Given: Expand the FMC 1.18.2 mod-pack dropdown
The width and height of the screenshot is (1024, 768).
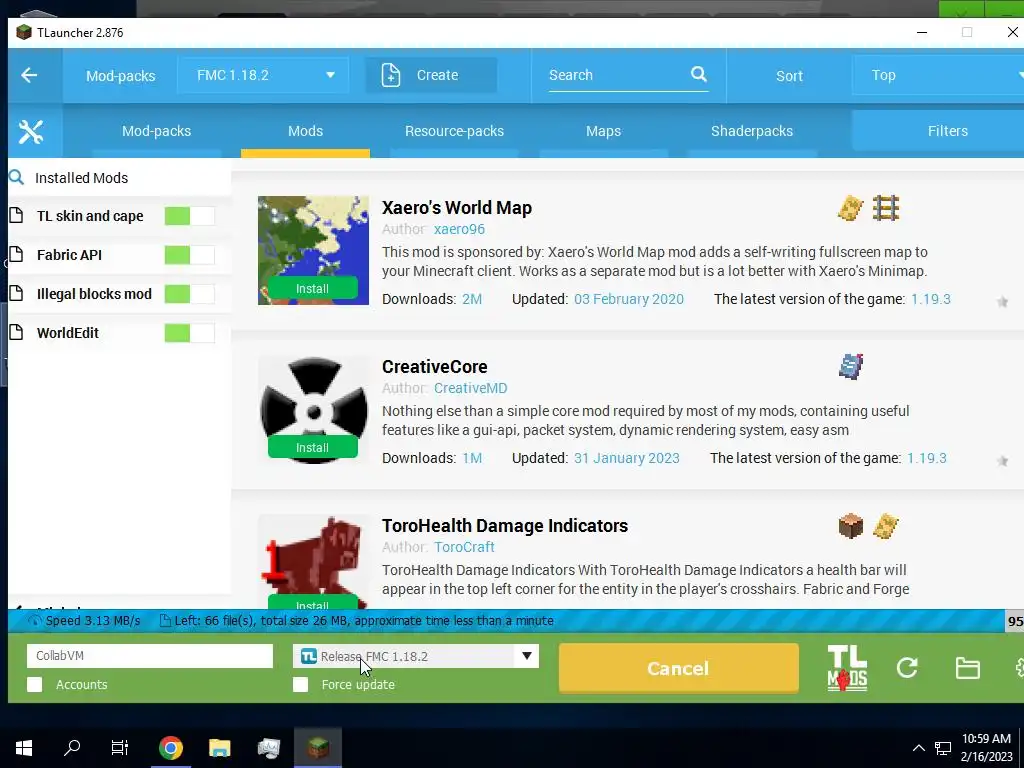Looking at the screenshot, I should 263,75.
